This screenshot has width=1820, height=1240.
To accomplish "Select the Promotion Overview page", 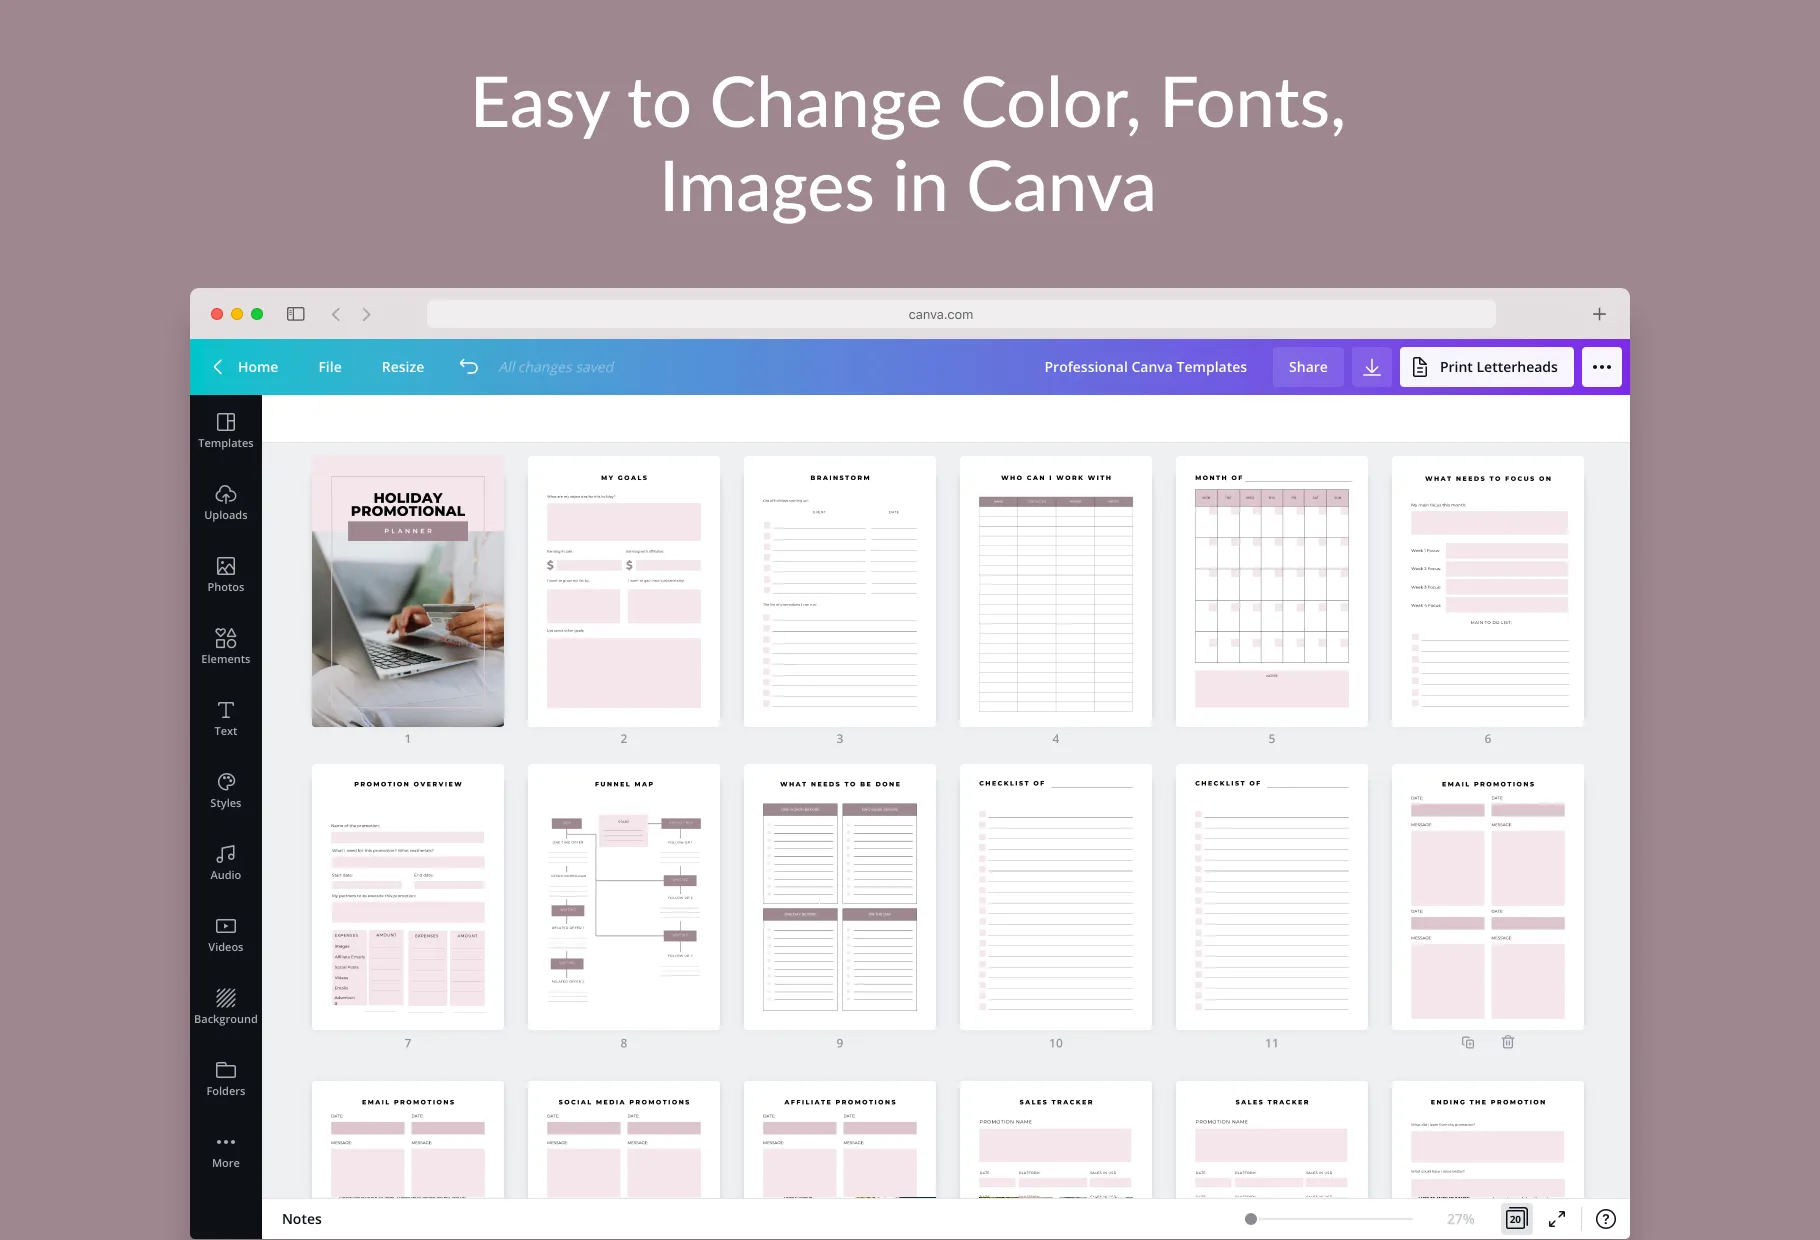I will pyautogui.click(x=408, y=897).
